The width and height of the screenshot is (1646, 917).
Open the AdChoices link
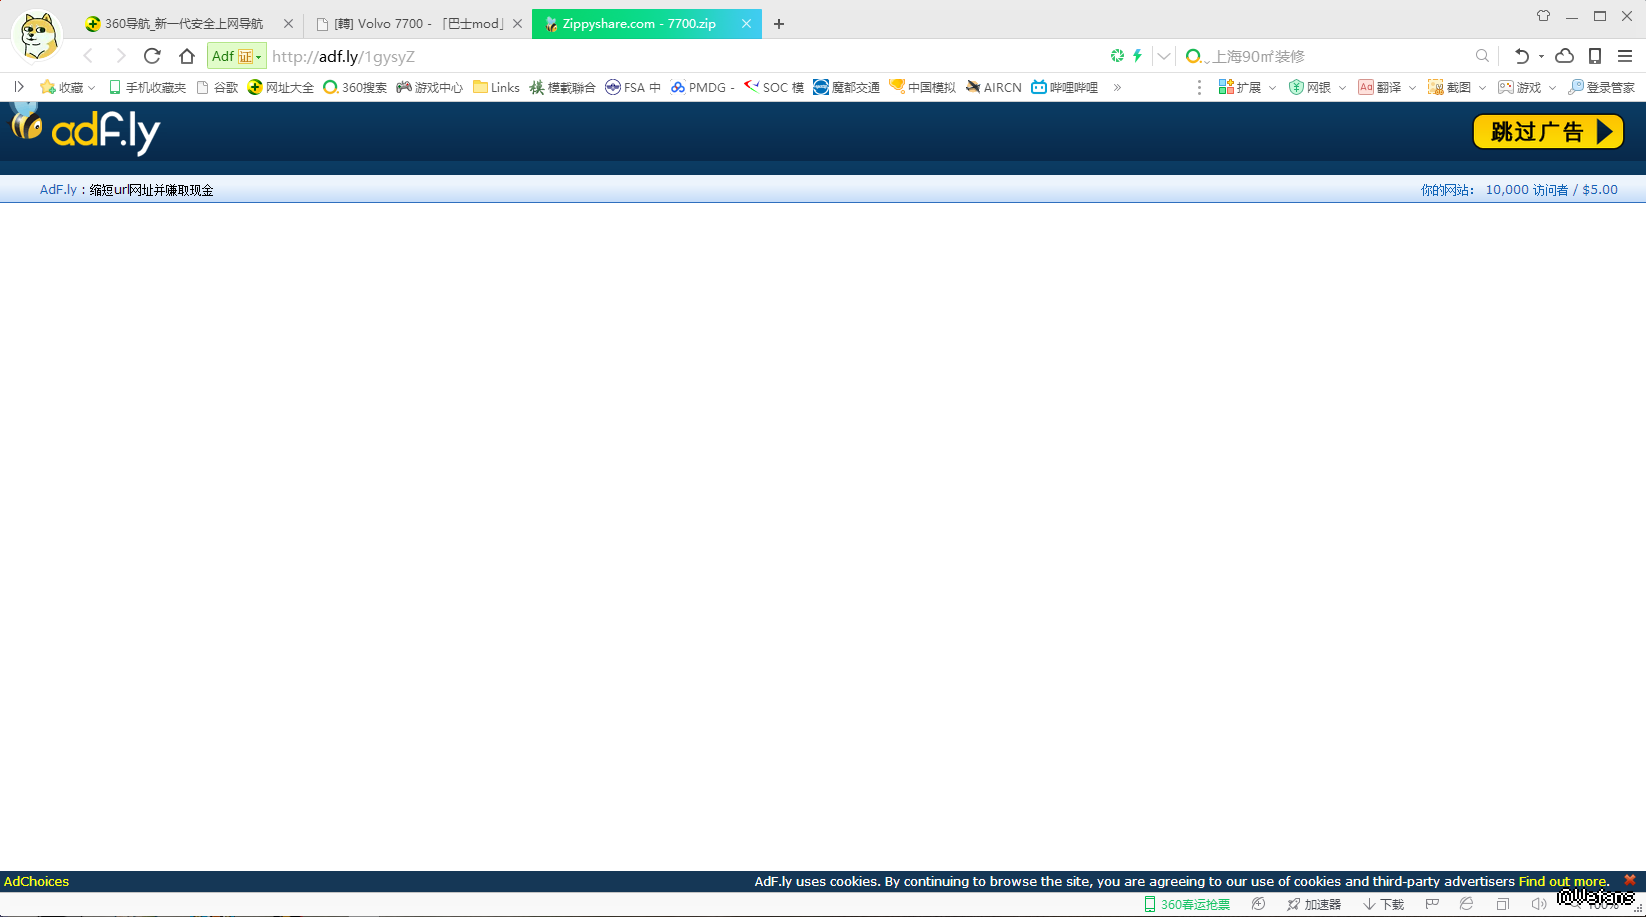[37, 881]
